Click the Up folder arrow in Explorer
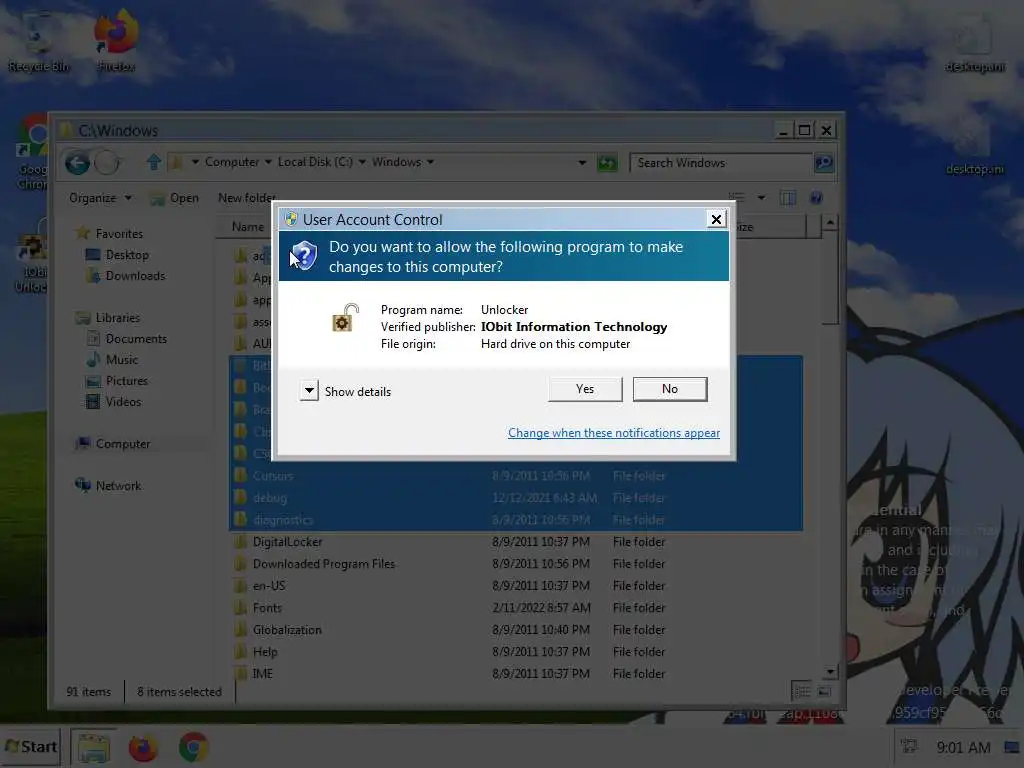Screen dimensions: 1024x768 [153, 161]
